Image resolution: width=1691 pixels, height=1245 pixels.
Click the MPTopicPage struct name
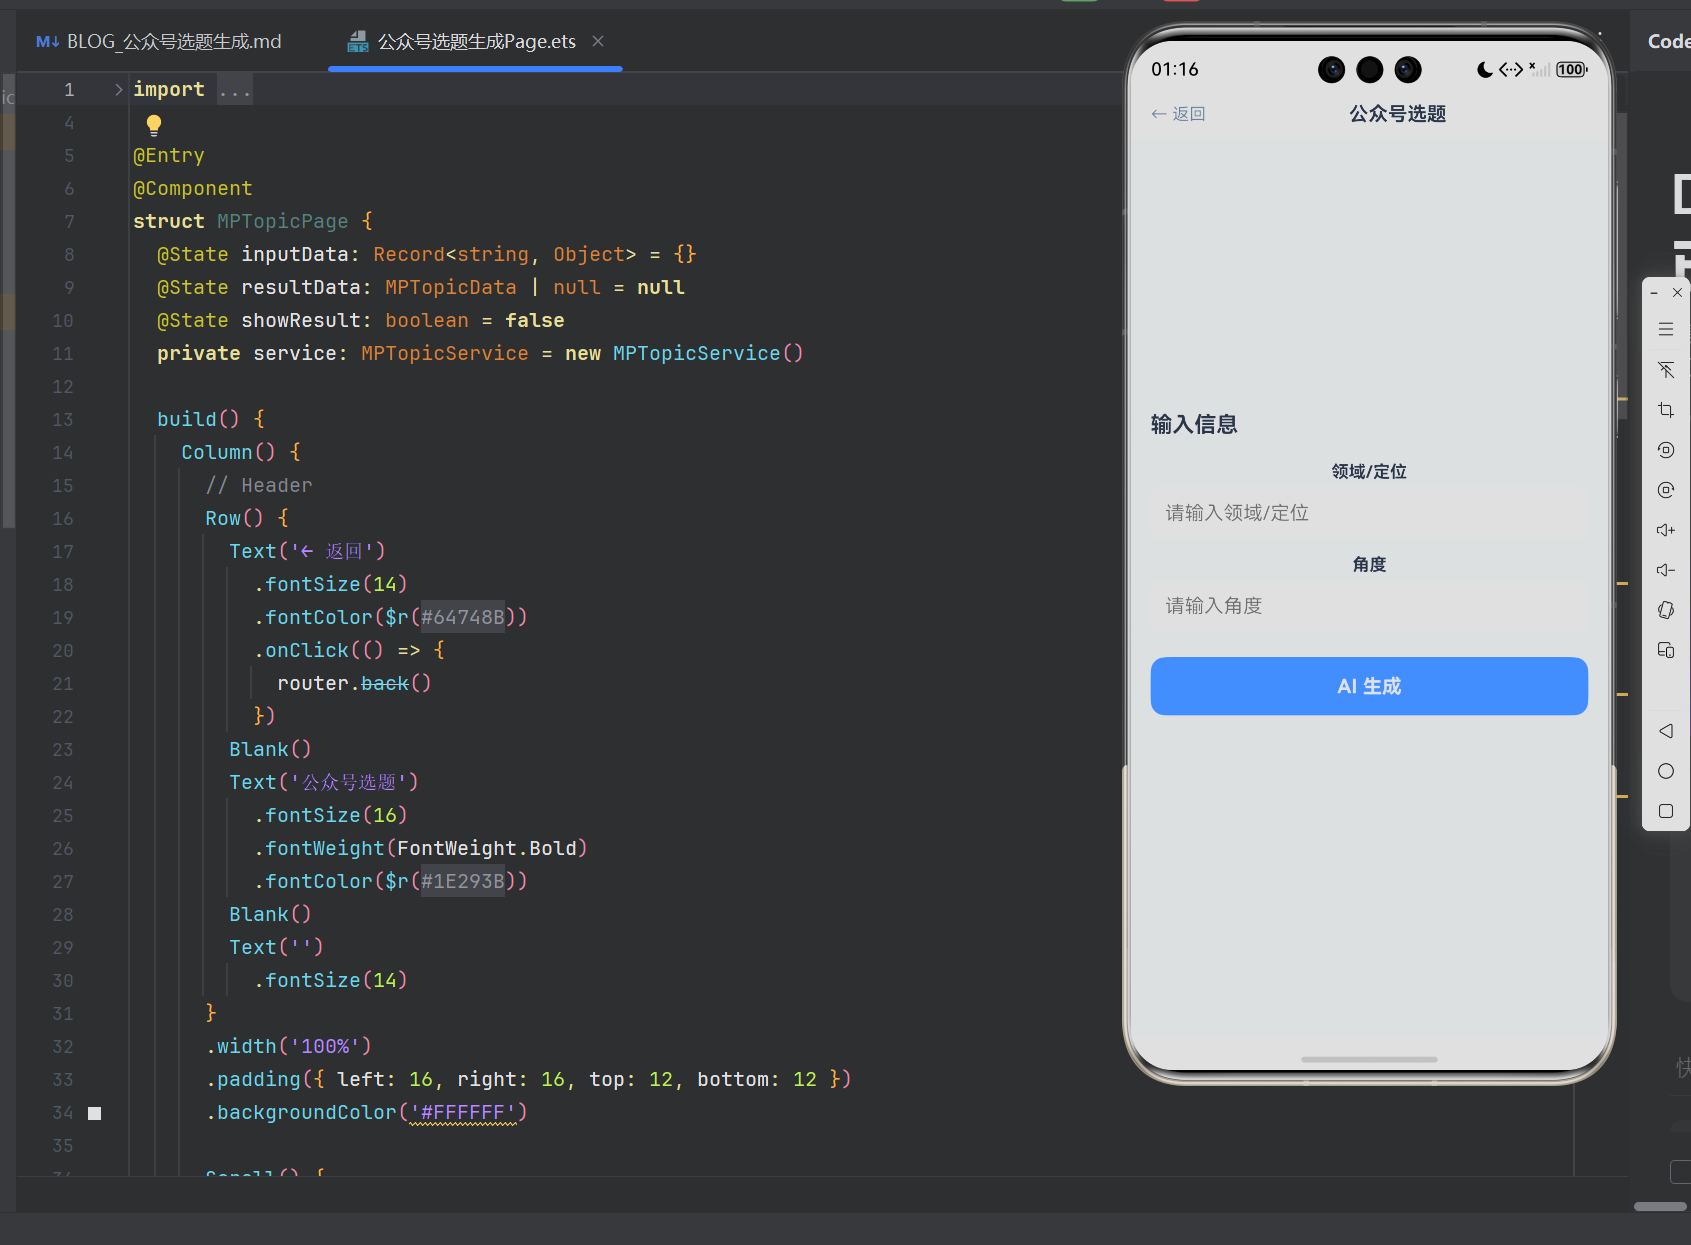point(283,222)
